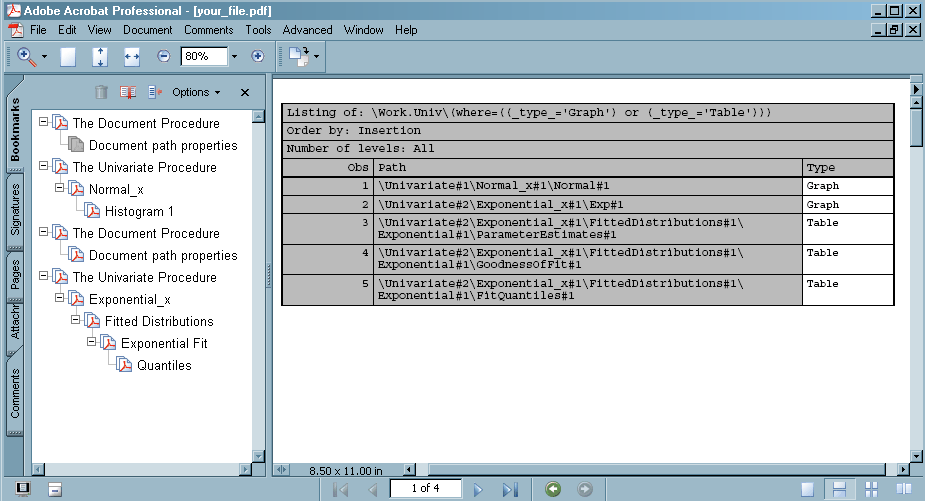
Task: Select the Quantiles bookmark
Action: click(164, 365)
